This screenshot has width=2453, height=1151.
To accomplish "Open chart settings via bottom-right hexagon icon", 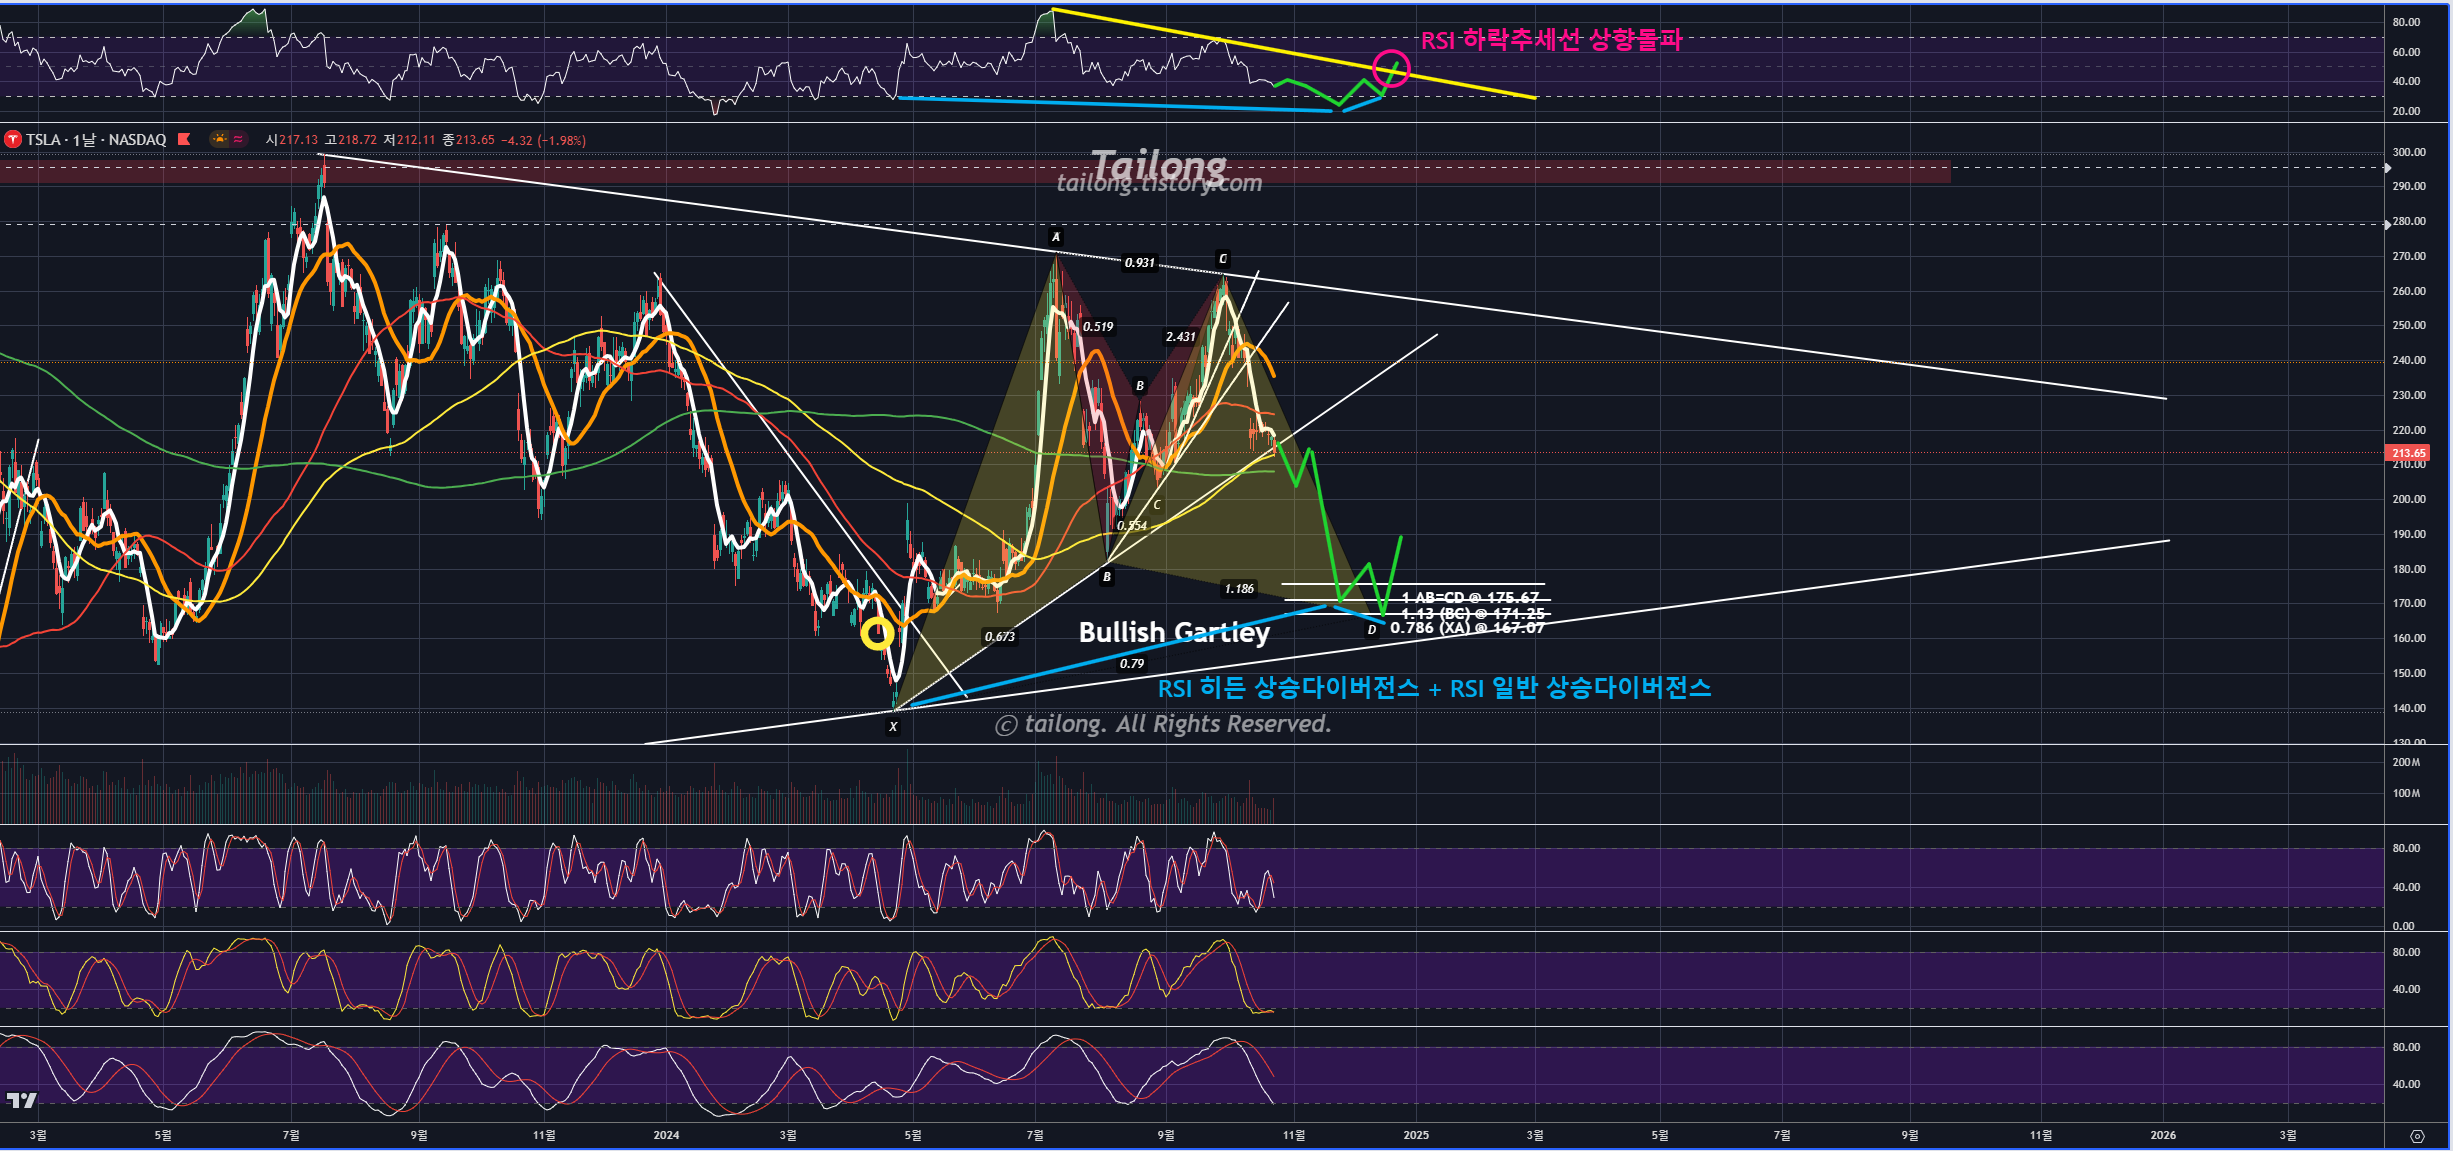I will [2417, 1136].
